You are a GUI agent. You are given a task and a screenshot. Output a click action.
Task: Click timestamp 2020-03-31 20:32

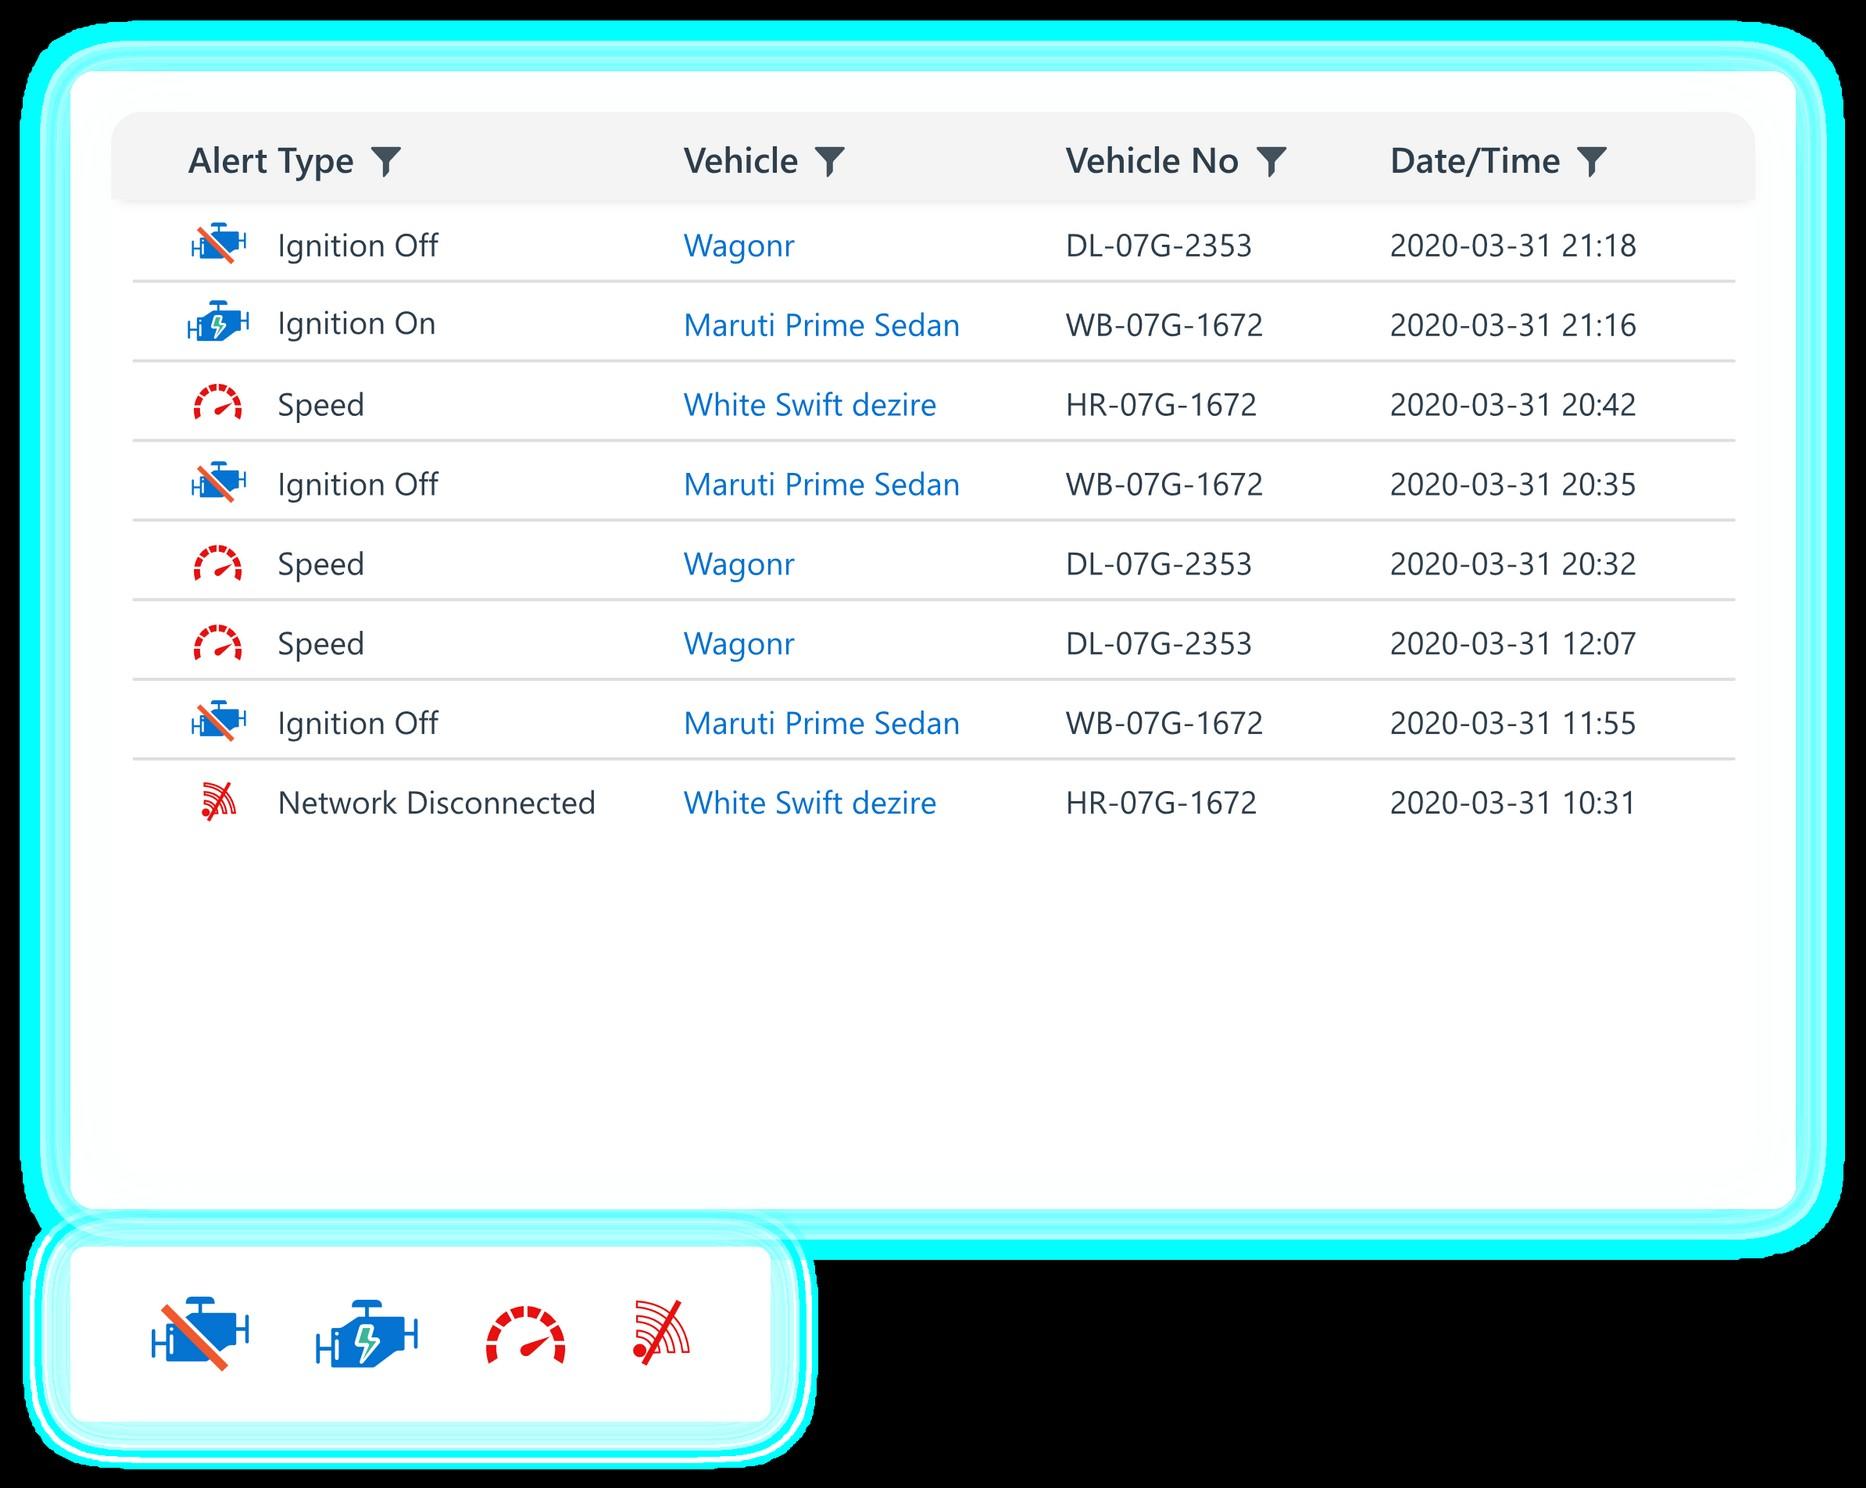click(1513, 564)
